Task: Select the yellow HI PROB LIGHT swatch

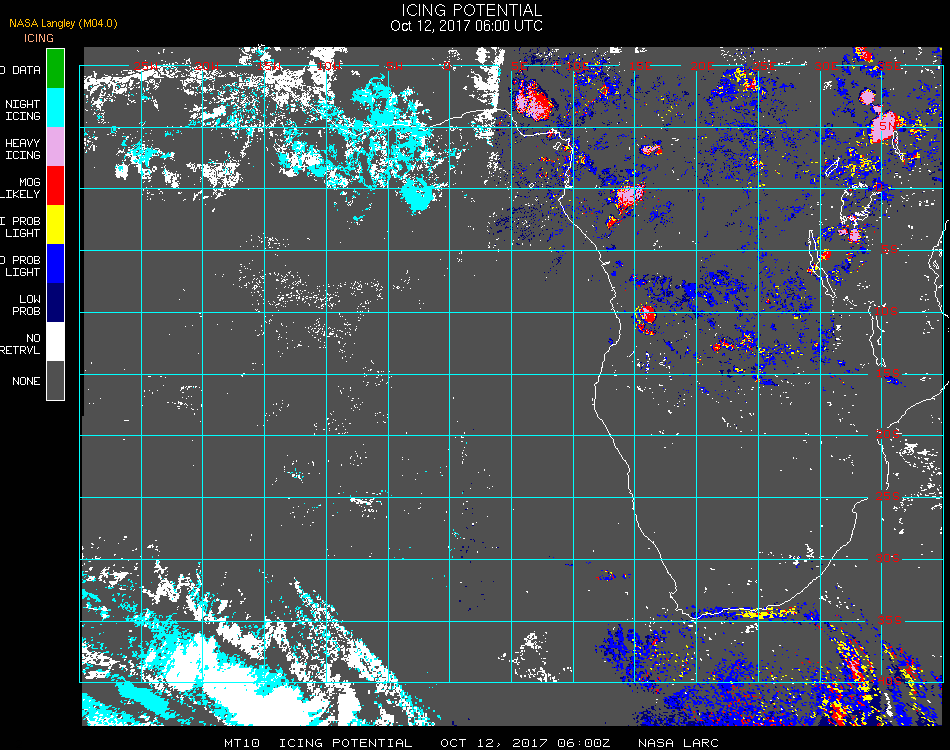Action: tap(55, 224)
